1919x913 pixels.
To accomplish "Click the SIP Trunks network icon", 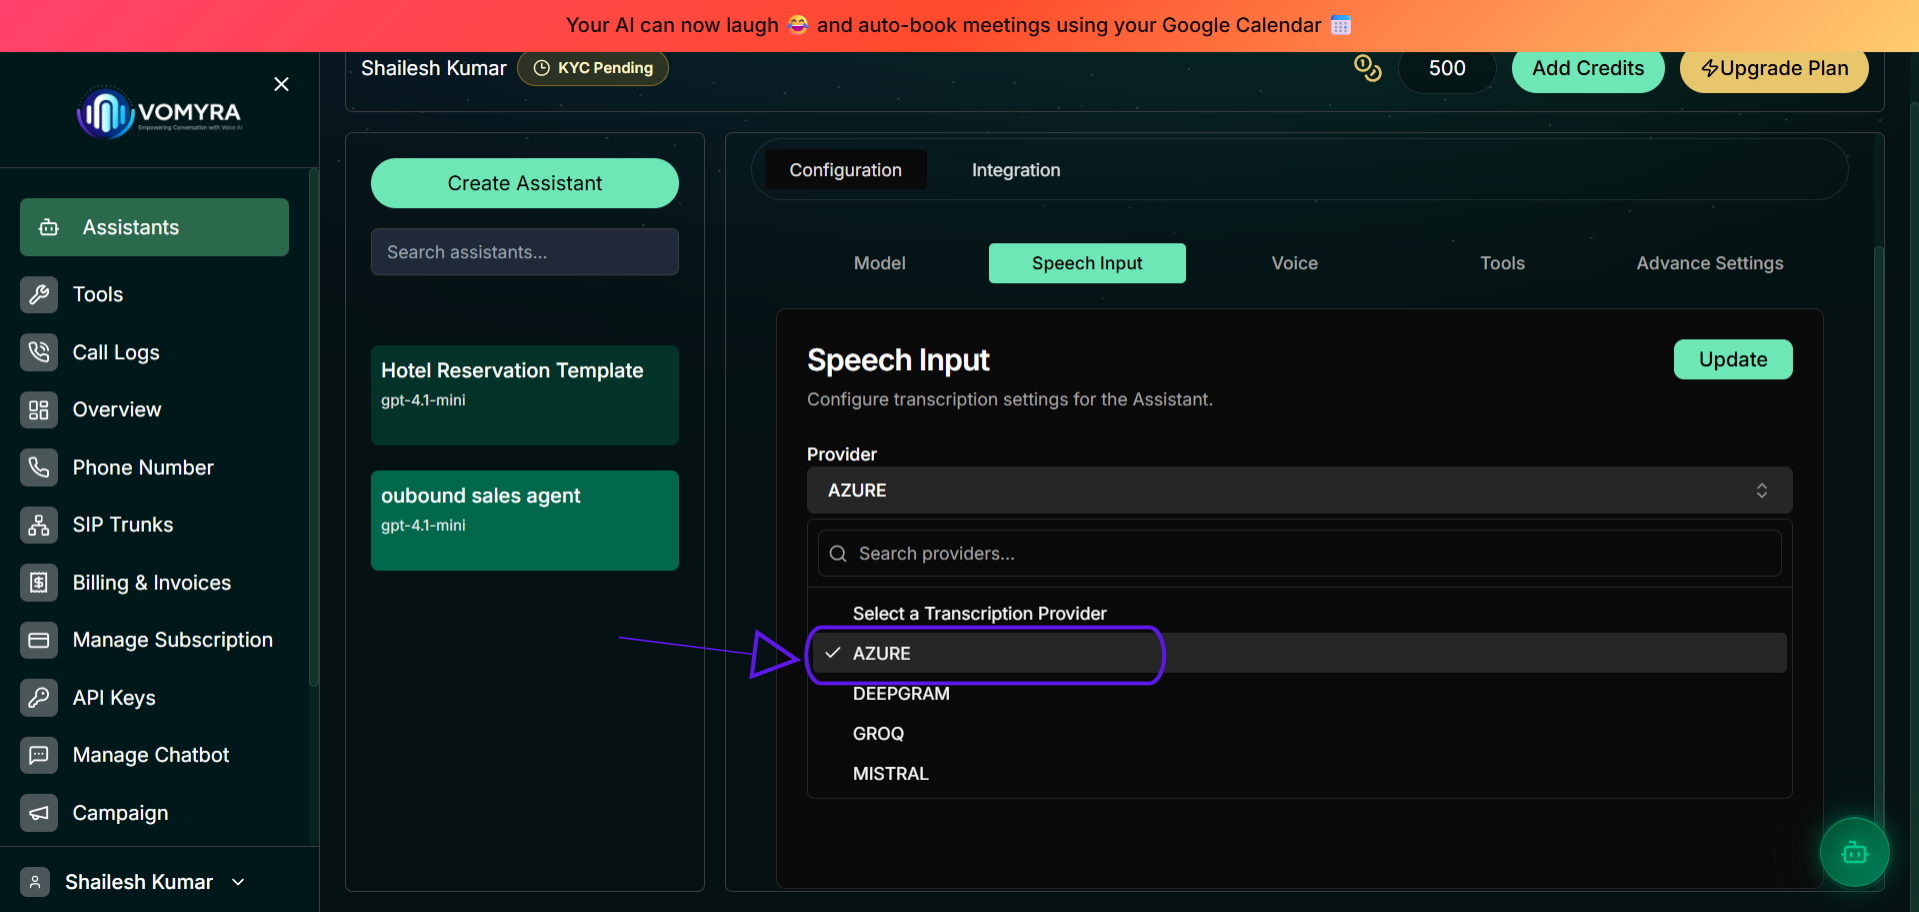I will click(39, 525).
